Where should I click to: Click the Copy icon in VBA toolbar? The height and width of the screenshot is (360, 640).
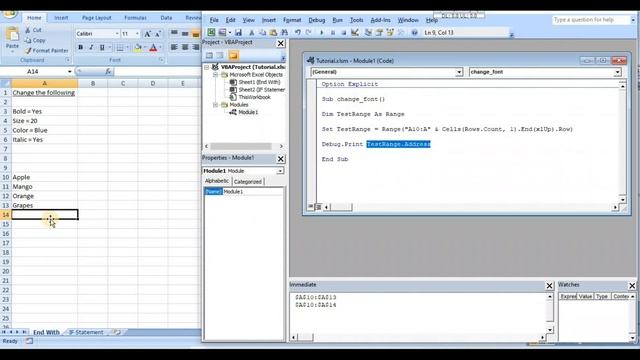(x=262, y=32)
